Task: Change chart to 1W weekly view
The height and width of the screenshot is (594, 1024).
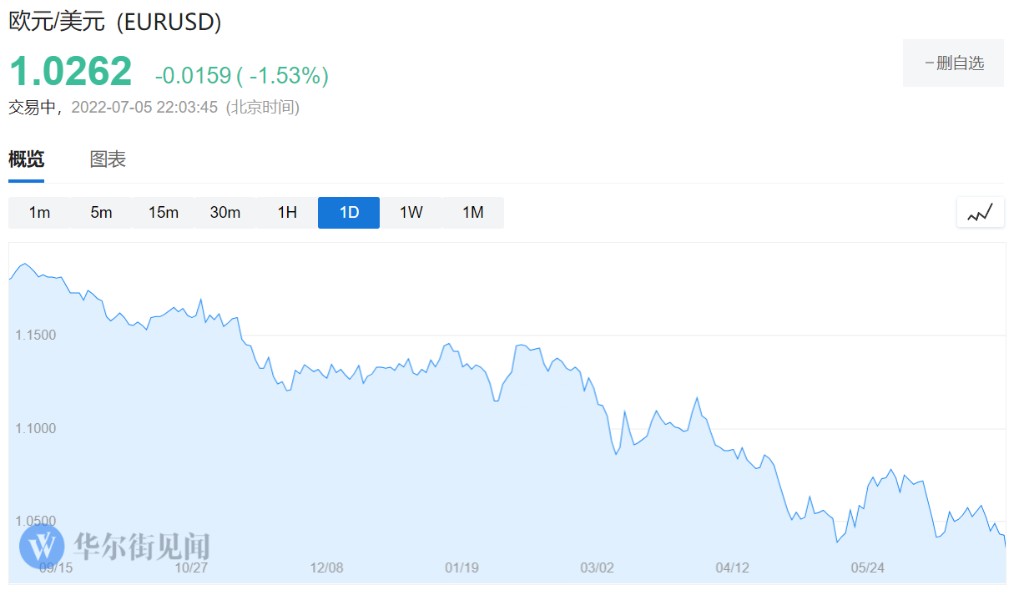Action: tap(411, 212)
